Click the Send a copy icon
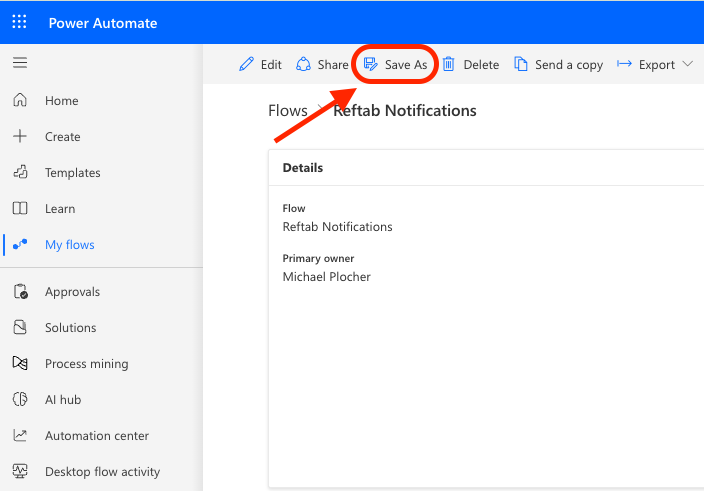Screen dimensions: 704x491 click(520, 64)
